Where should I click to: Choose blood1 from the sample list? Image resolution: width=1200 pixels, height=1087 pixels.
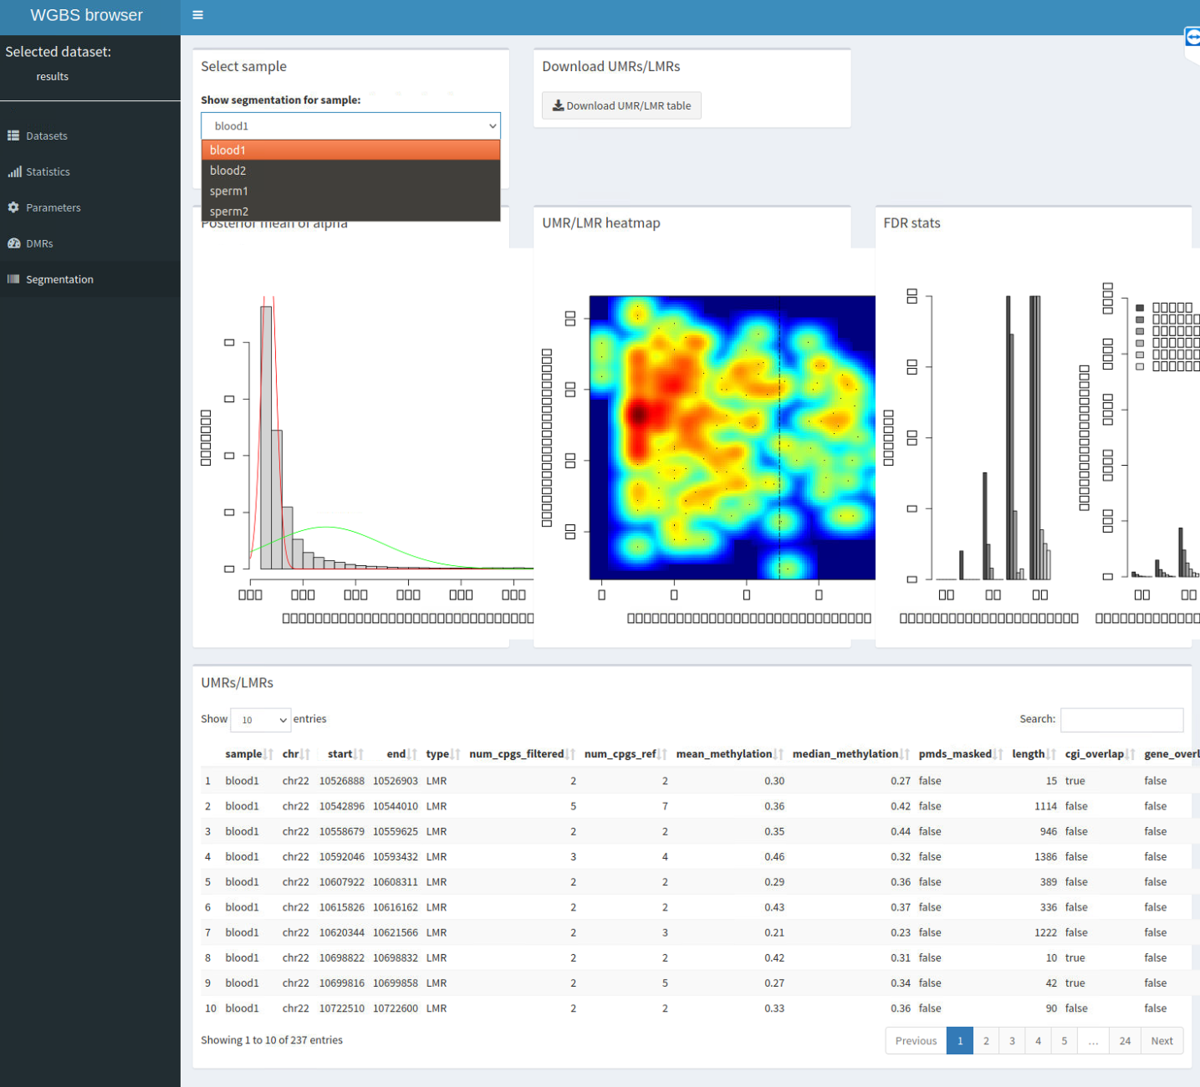click(x=350, y=150)
